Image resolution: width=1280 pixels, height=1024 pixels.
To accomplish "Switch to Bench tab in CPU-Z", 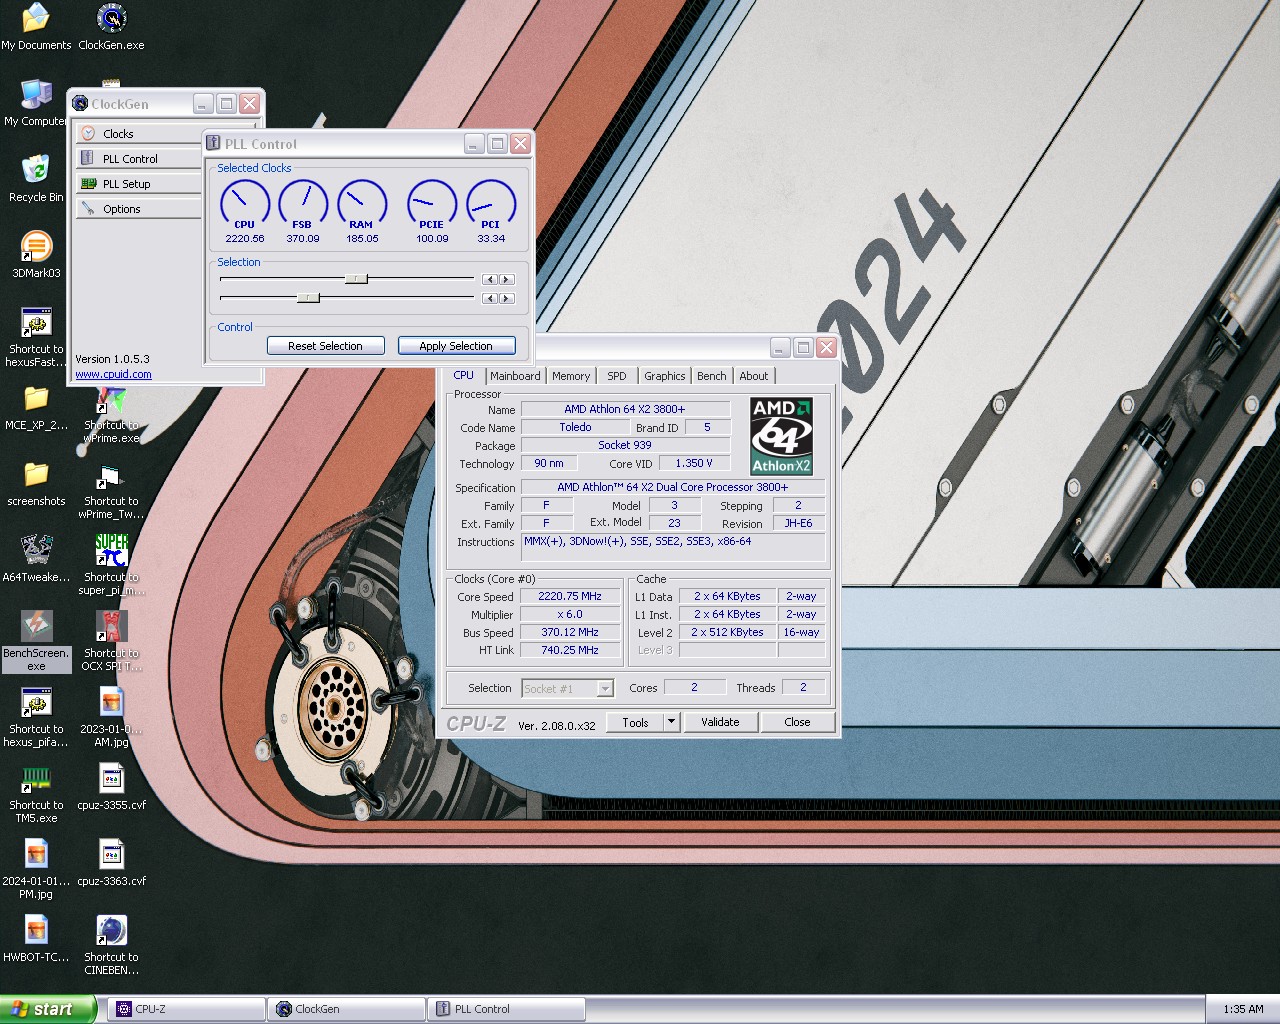I will point(712,376).
